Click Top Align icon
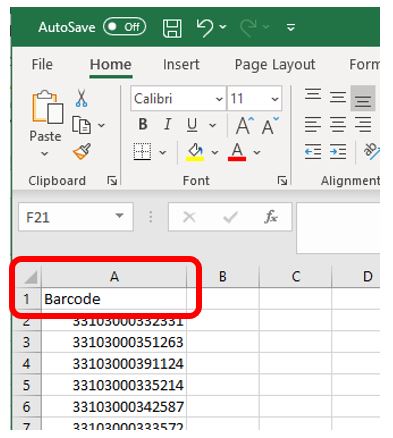The height and width of the screenshot is (438, 393). (313, 95)
